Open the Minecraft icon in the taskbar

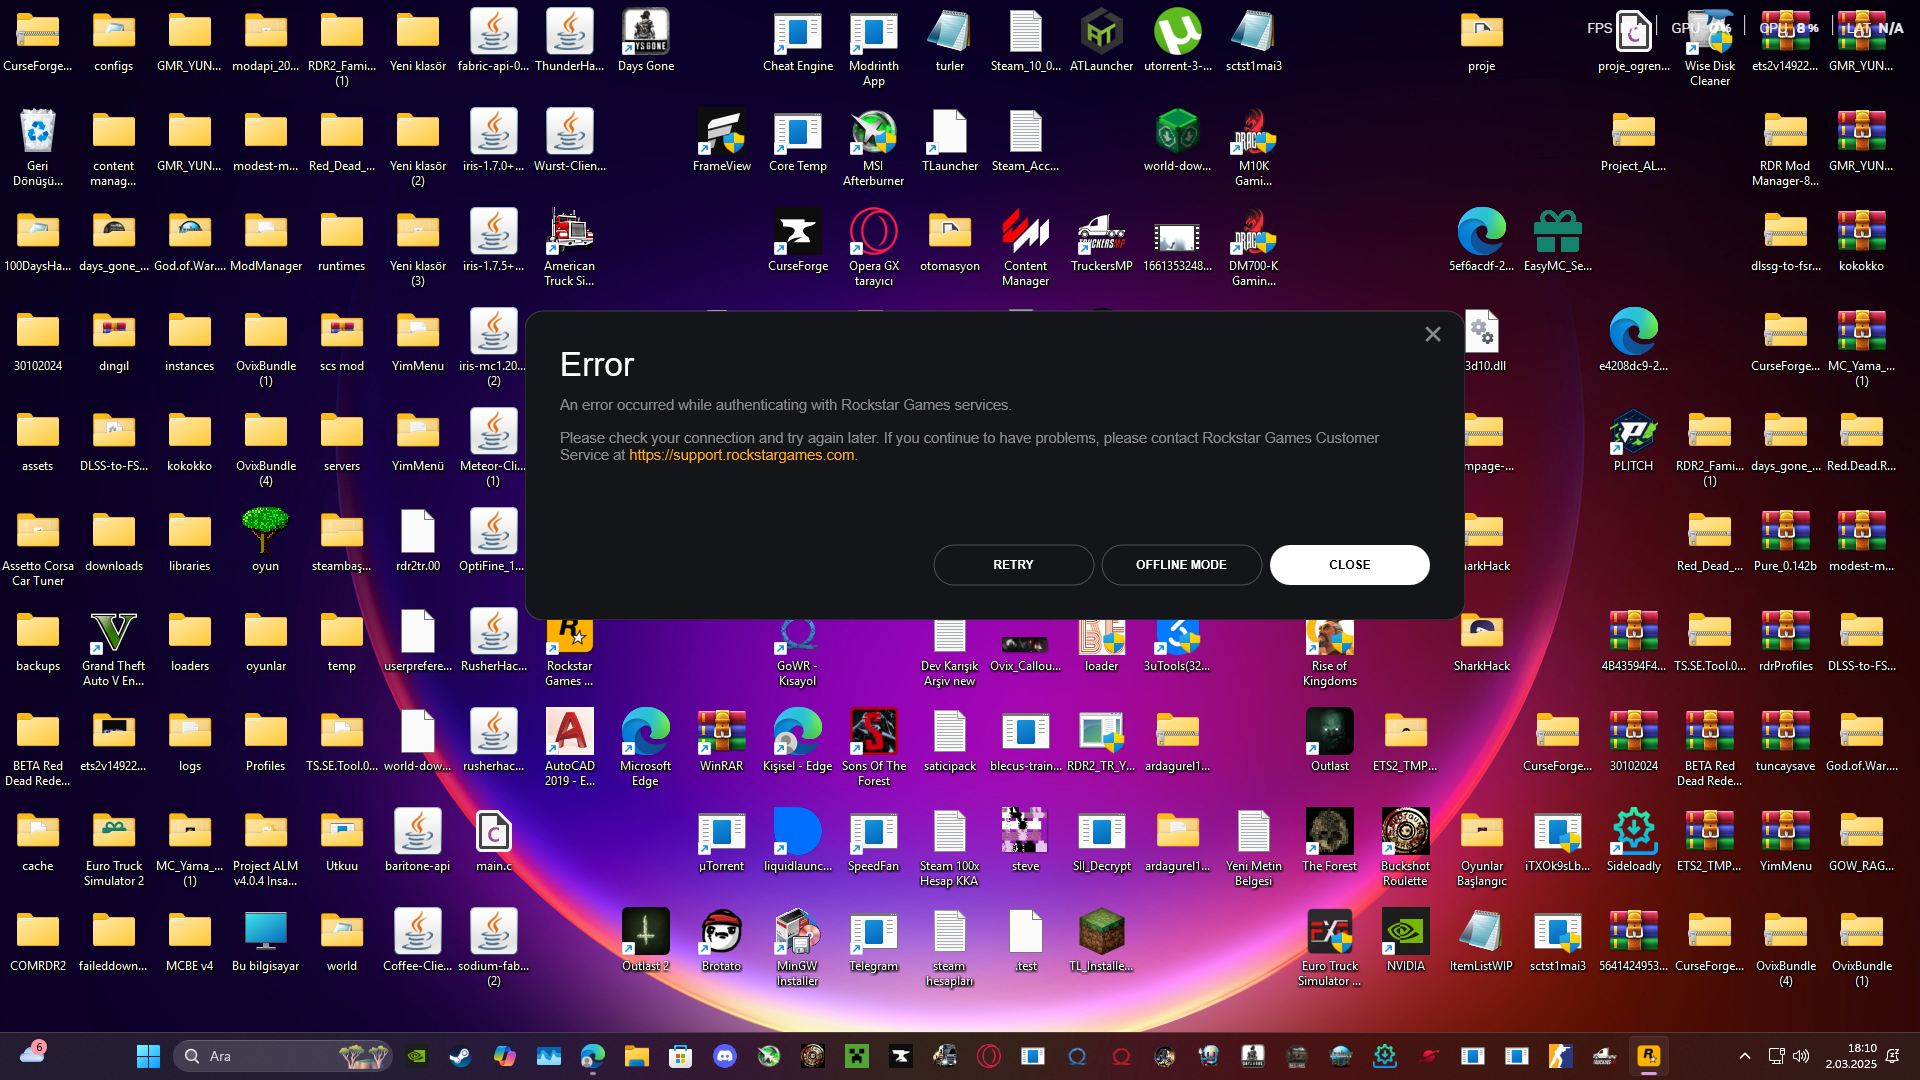click(857, 1056)
